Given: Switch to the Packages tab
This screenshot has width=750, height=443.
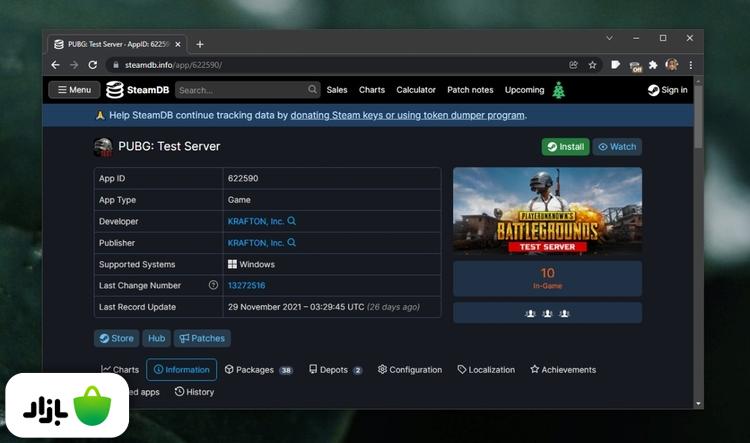Looking at the screenshot, I should [258, 370].
